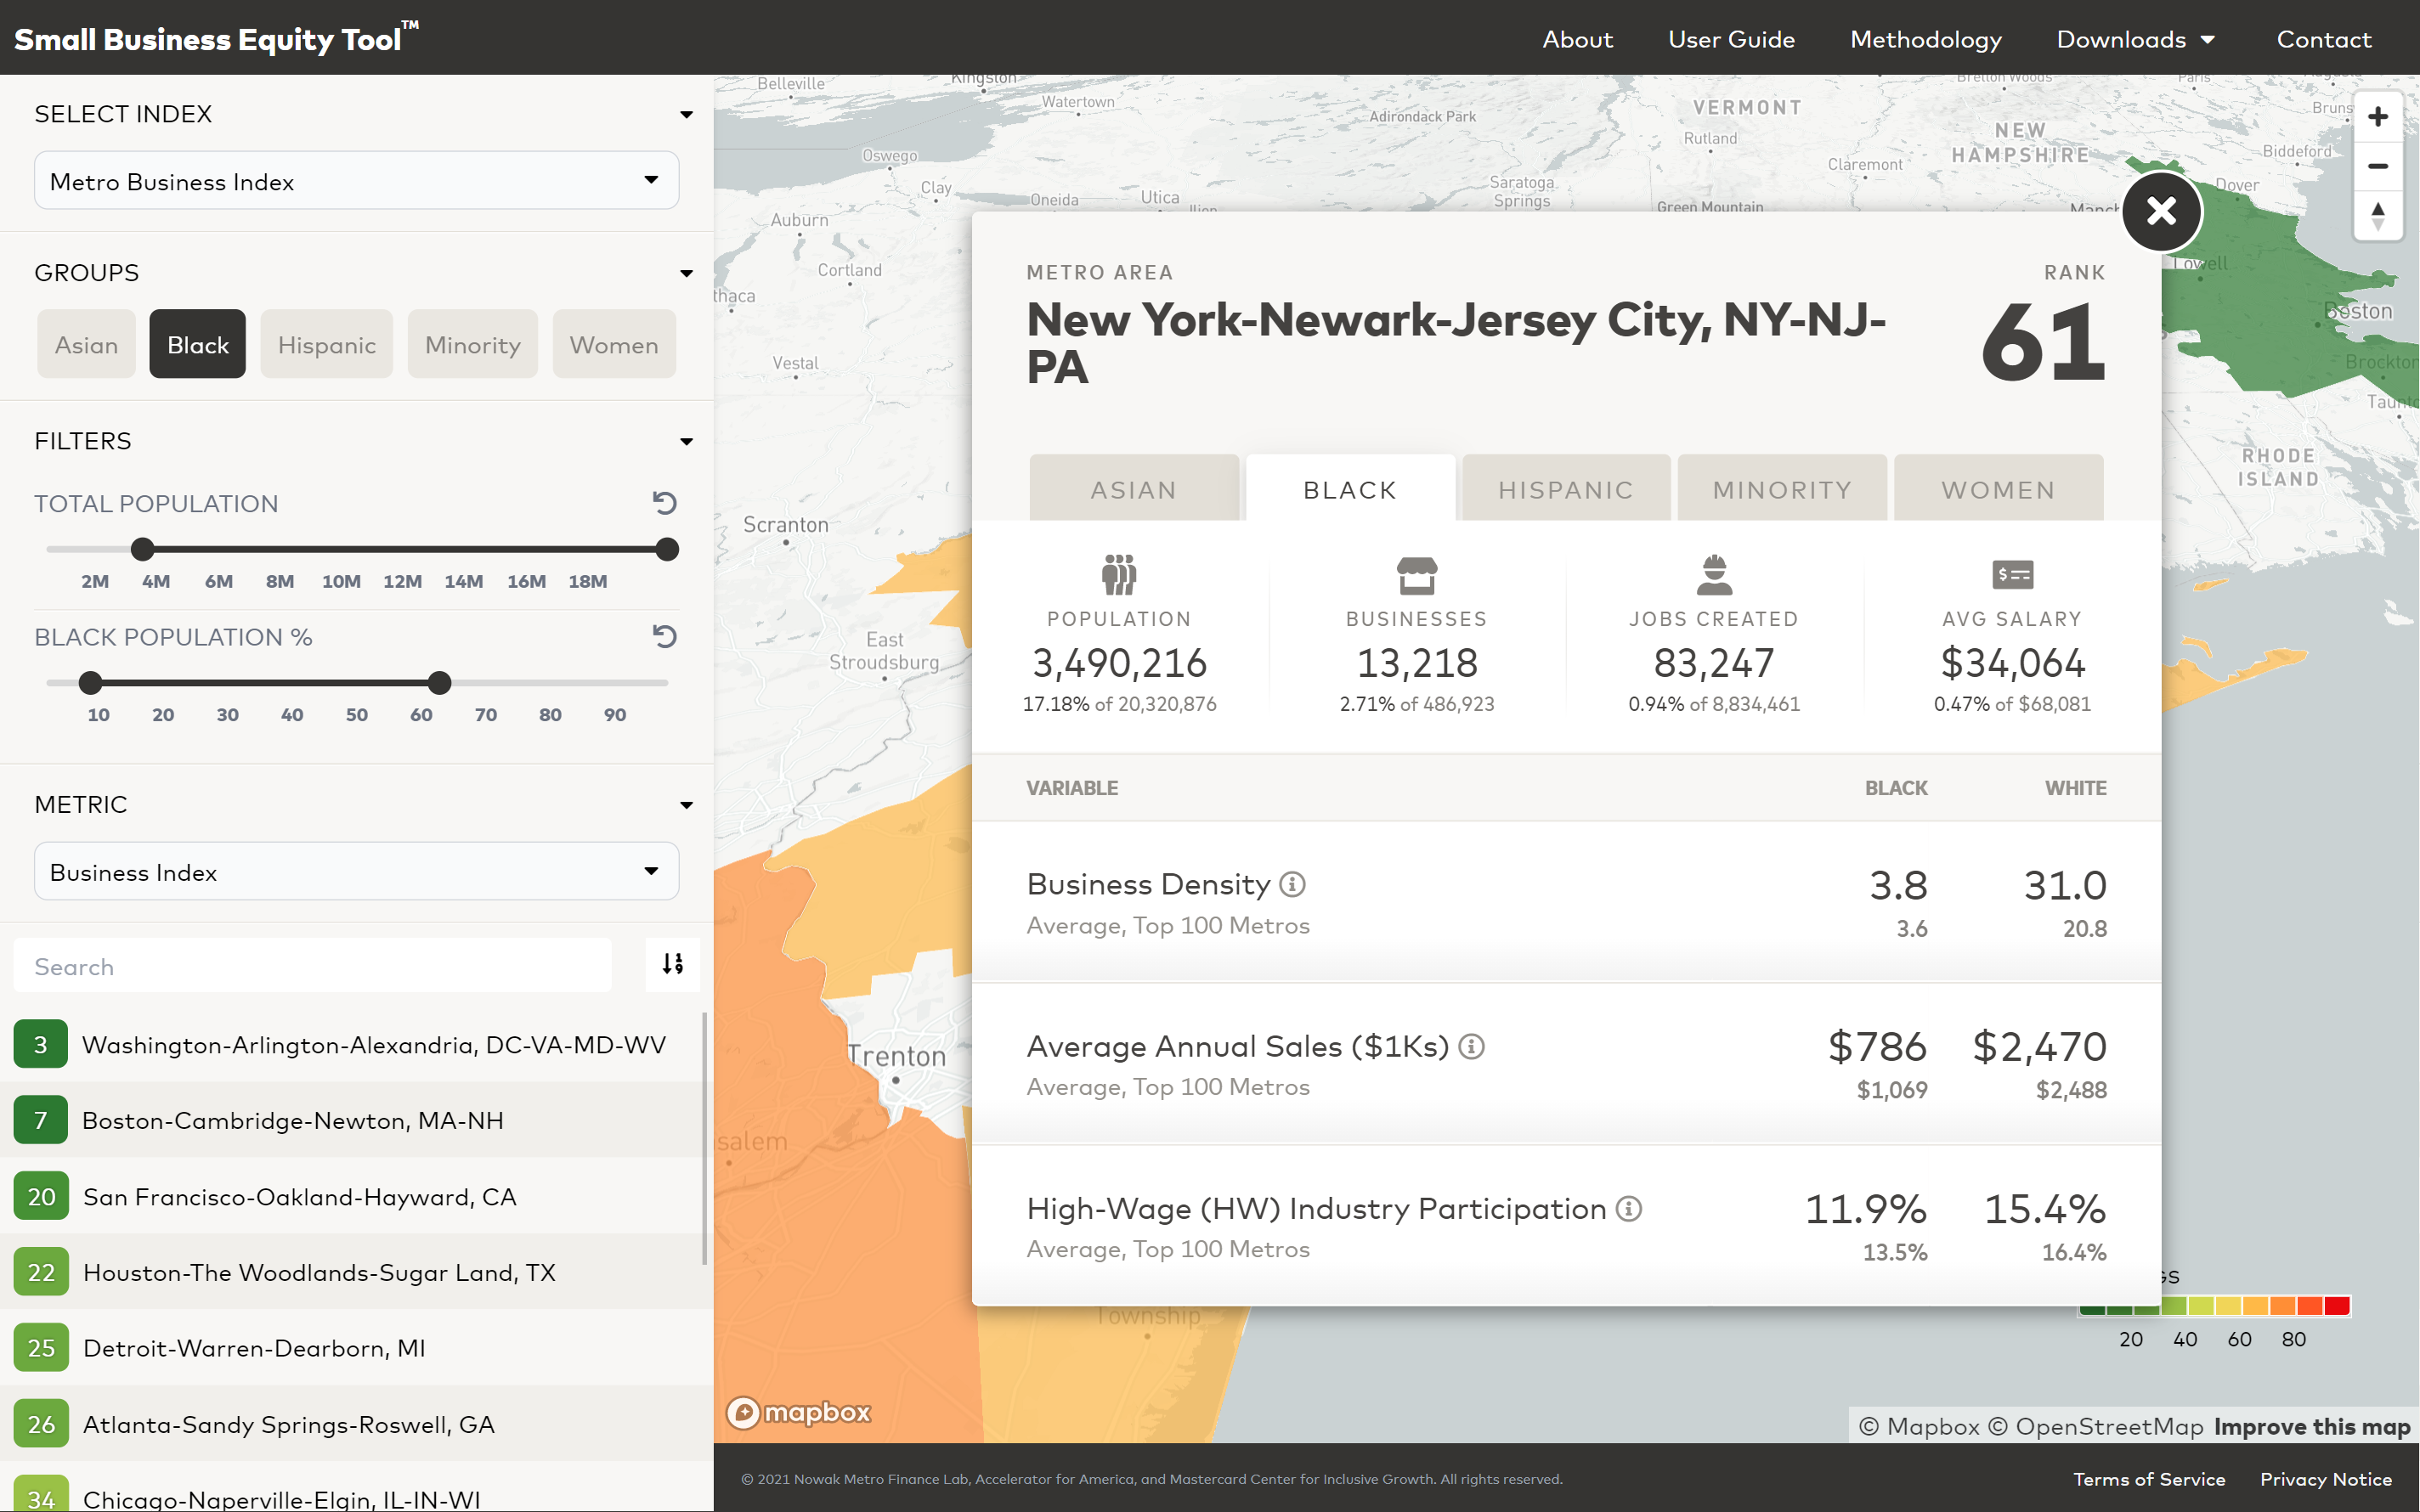Screen dimensions: 2420x1512
Task: Toggle the Asian group button
Action: point(86,345)
